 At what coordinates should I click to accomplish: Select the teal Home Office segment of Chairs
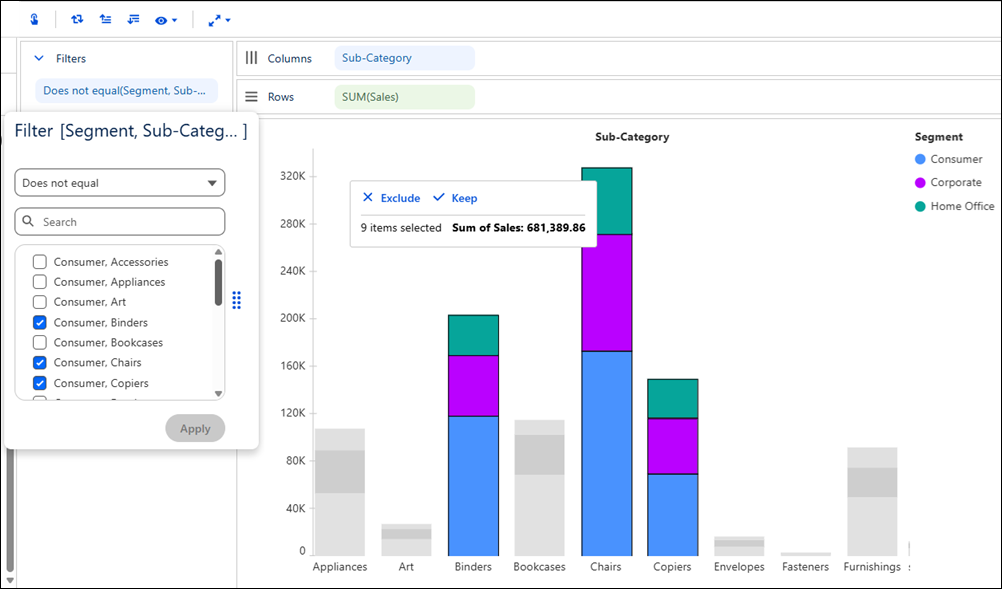[606, 201]
